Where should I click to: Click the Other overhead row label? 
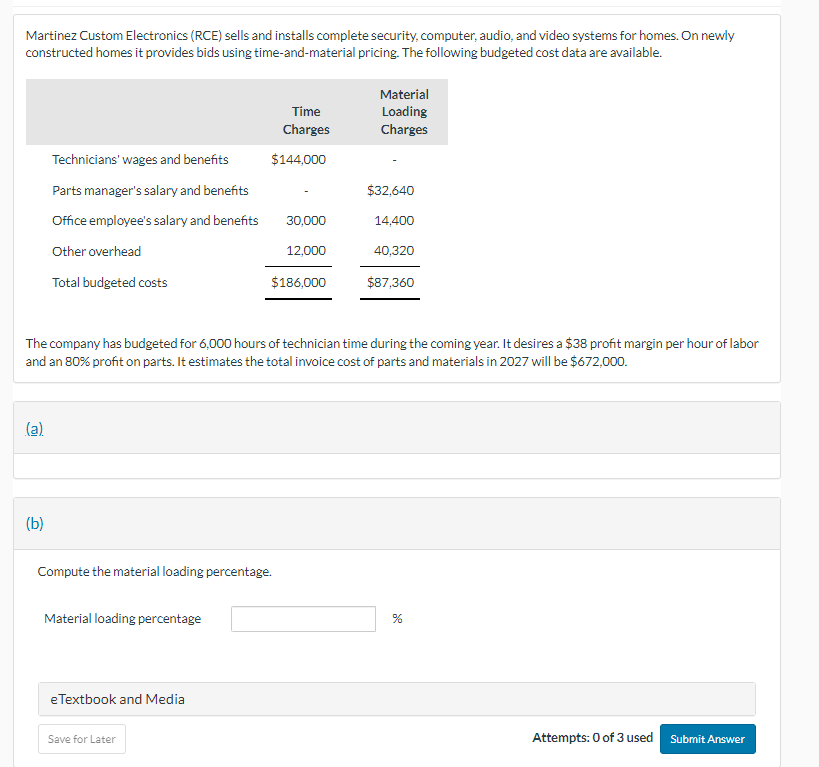97,251
